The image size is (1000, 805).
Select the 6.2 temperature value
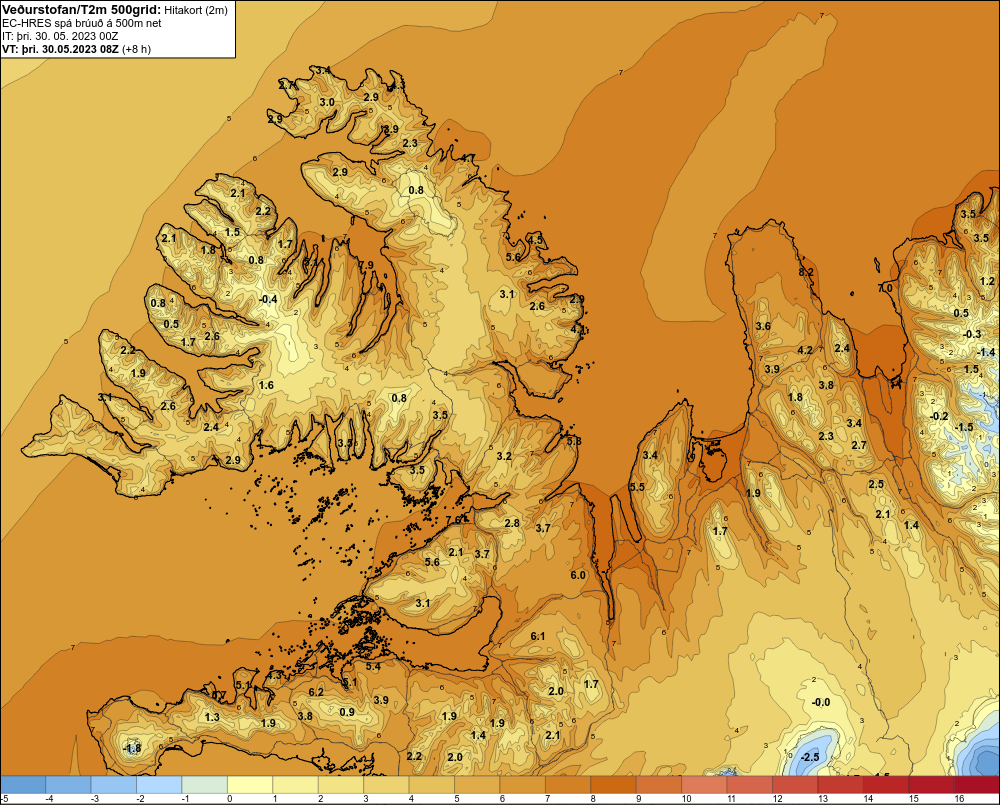click(316, 692)
